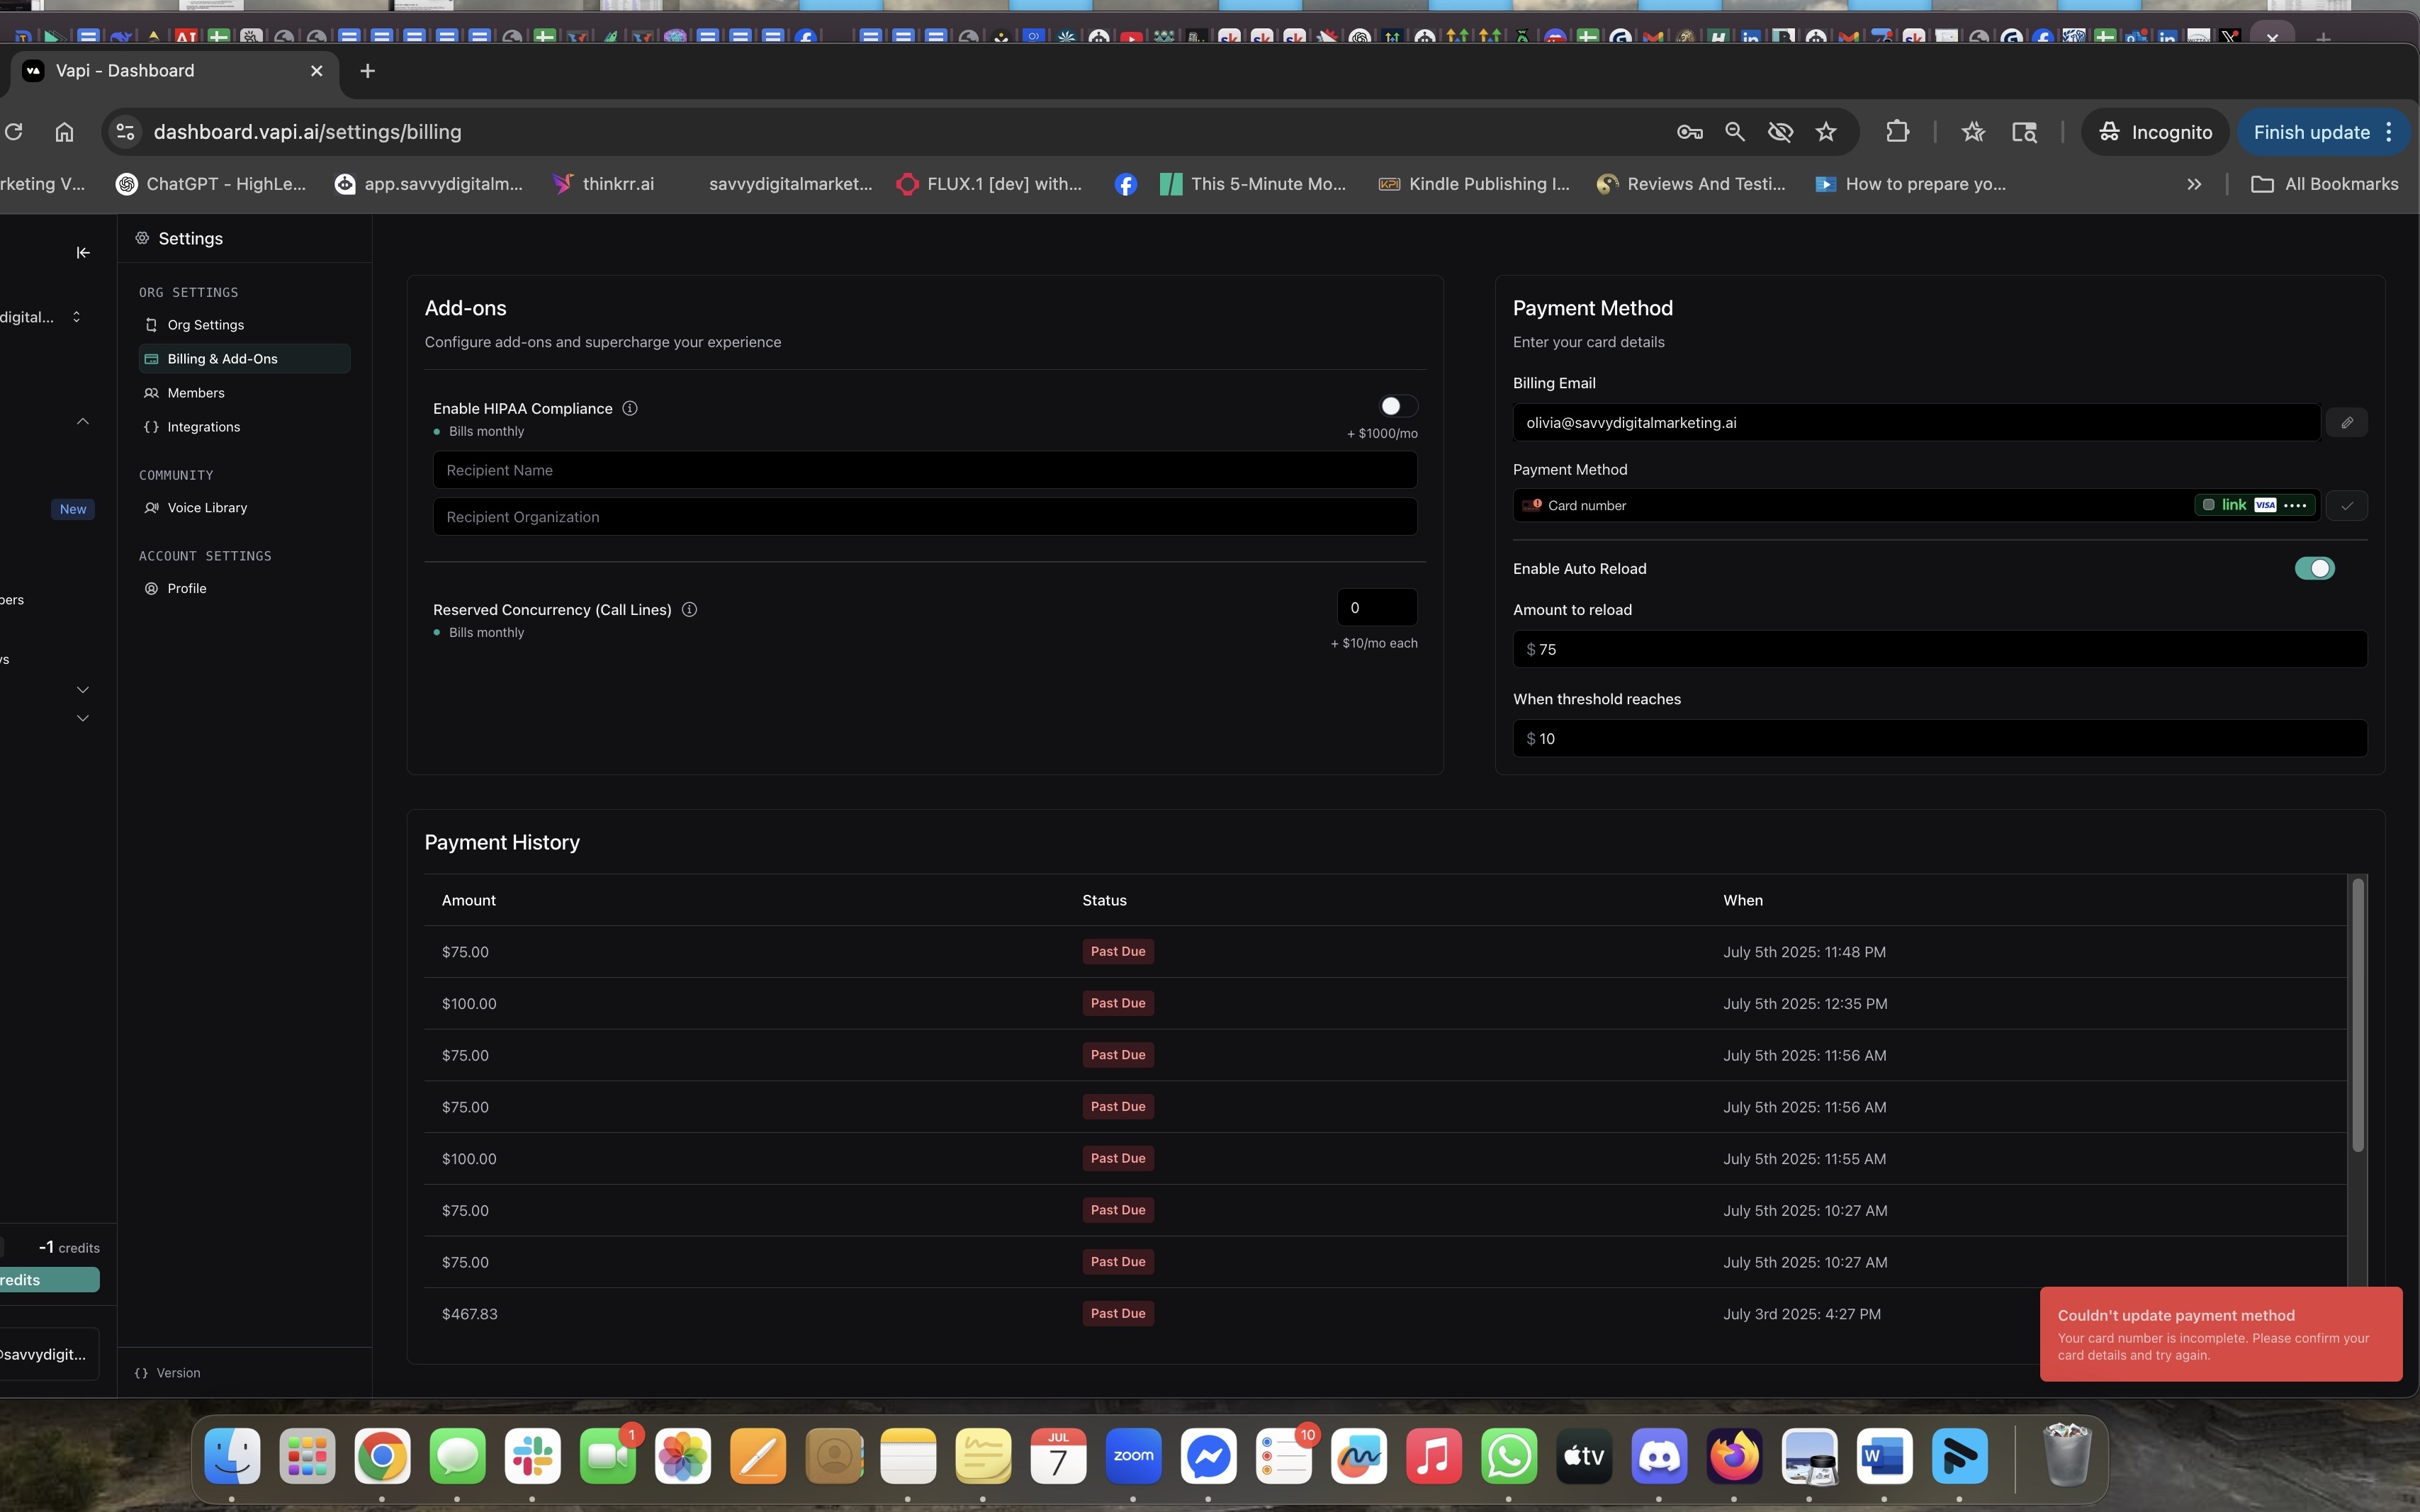This screenshot has width=2420, height=1512.
Task: Click the Reserved Concurrency info icon
Action: 689,610
